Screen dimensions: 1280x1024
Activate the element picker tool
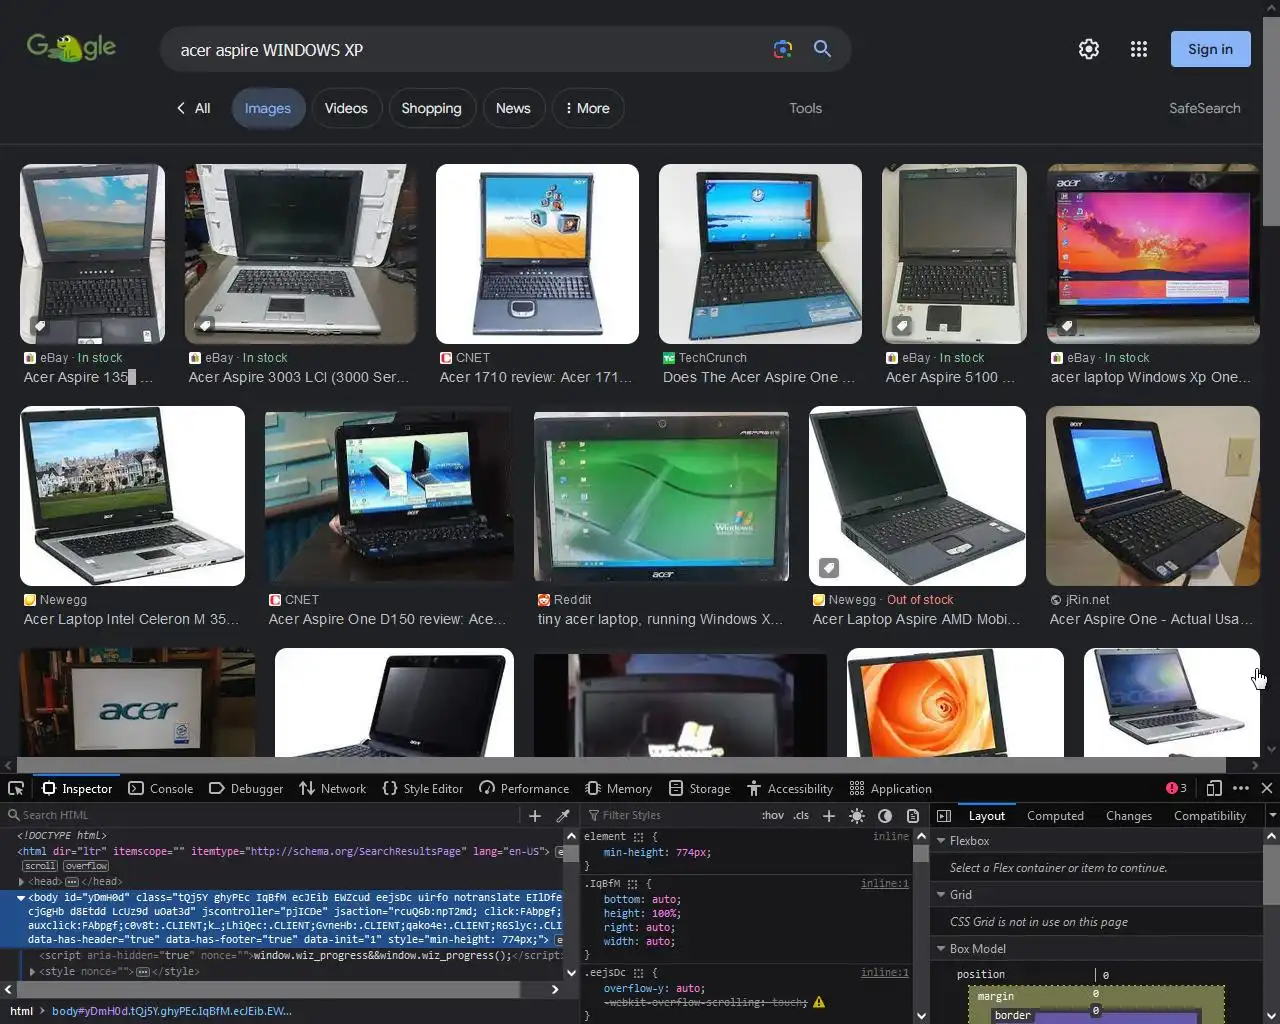coord(16,788)
